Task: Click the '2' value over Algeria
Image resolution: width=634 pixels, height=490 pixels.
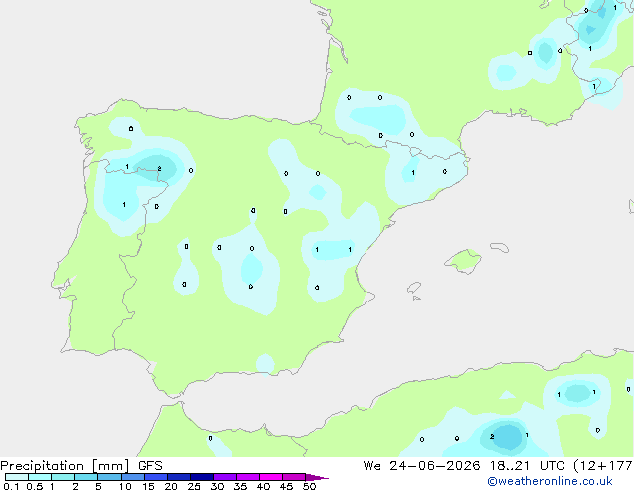Action: pyautogui.click(x=492, y=437)
